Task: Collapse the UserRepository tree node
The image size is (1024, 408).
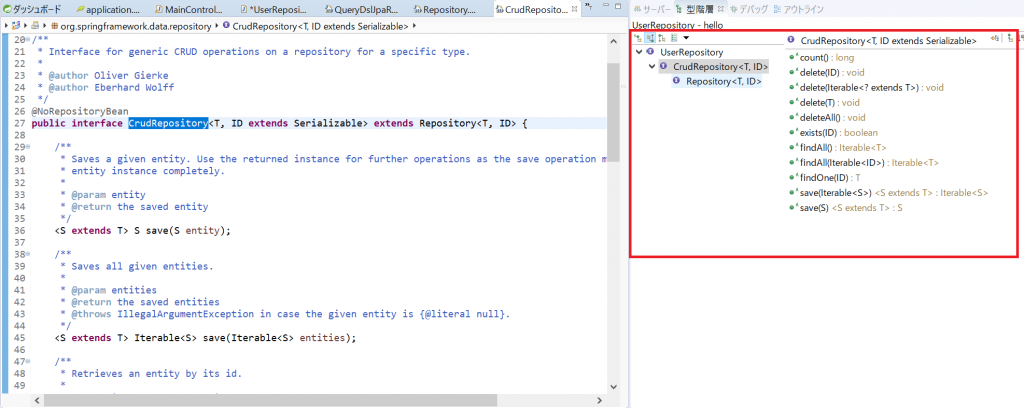Action: 639,52
